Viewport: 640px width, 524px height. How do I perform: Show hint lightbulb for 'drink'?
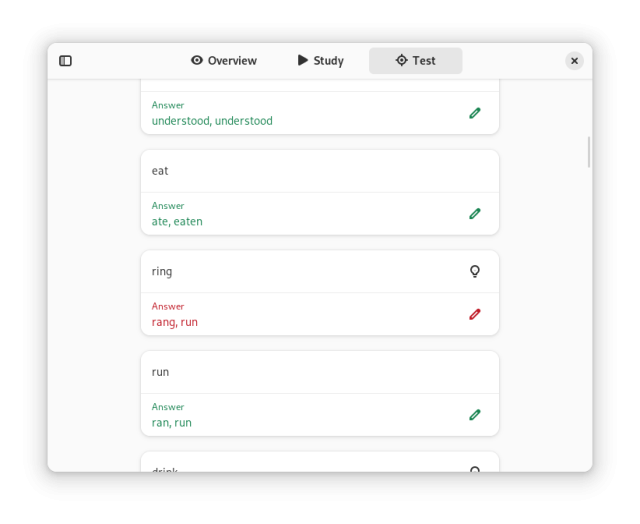point(475,468)
